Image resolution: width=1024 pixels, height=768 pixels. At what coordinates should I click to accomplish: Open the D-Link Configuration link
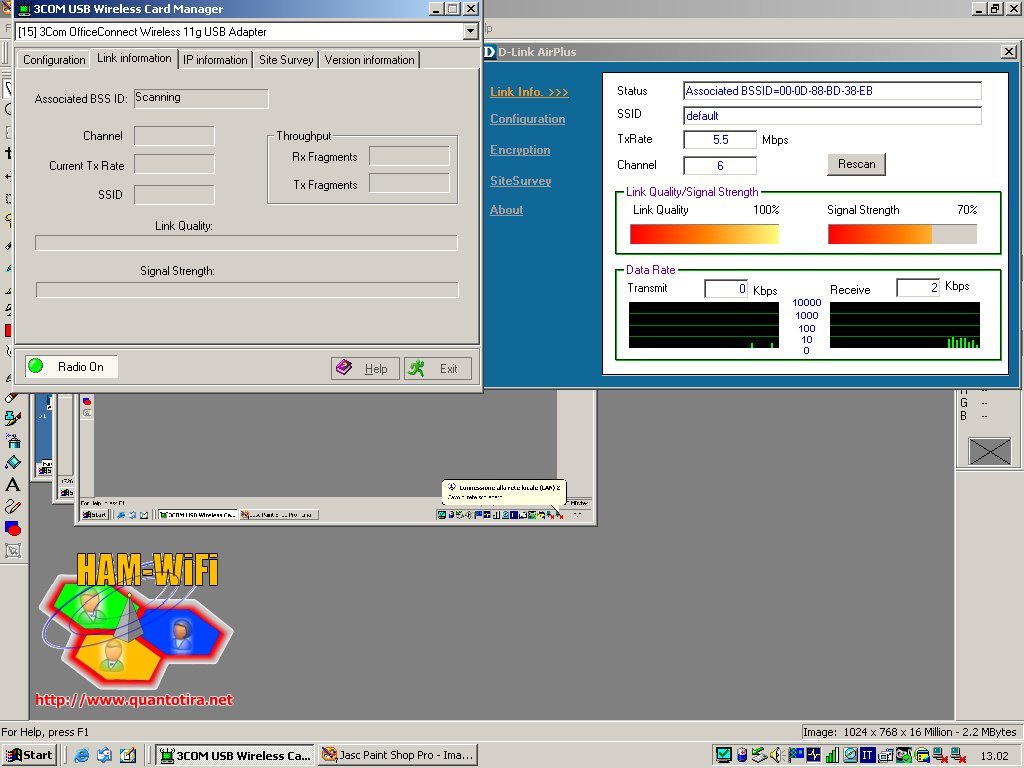pyautogui.click(x=528, y=119)
